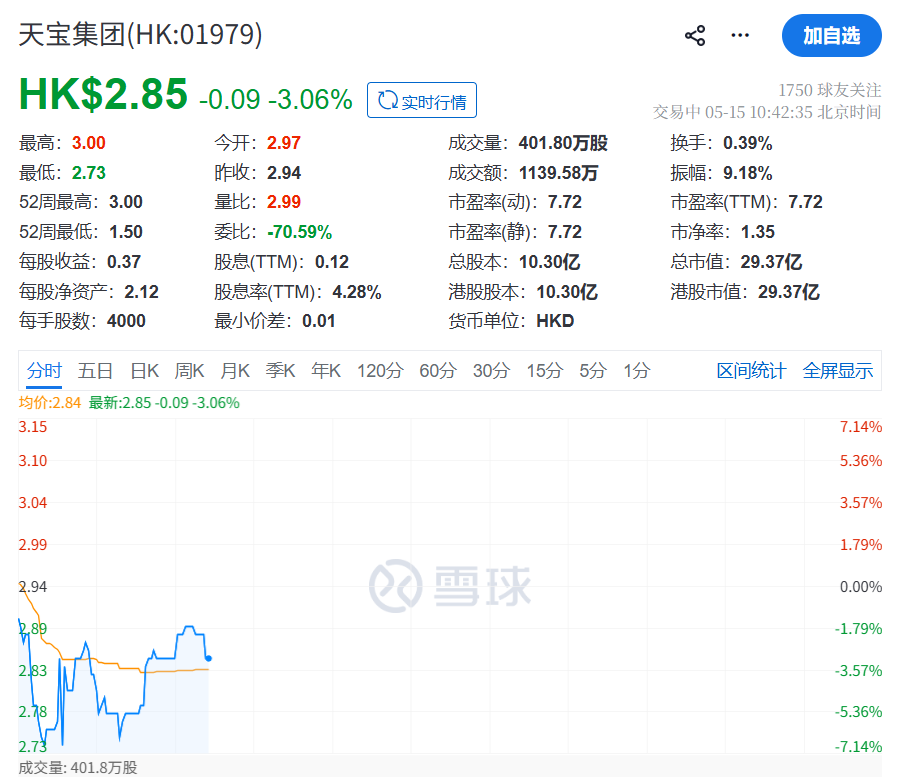Select the 分时 chart tab
Viewport: 897px width, 777px height.
[44, 371]
